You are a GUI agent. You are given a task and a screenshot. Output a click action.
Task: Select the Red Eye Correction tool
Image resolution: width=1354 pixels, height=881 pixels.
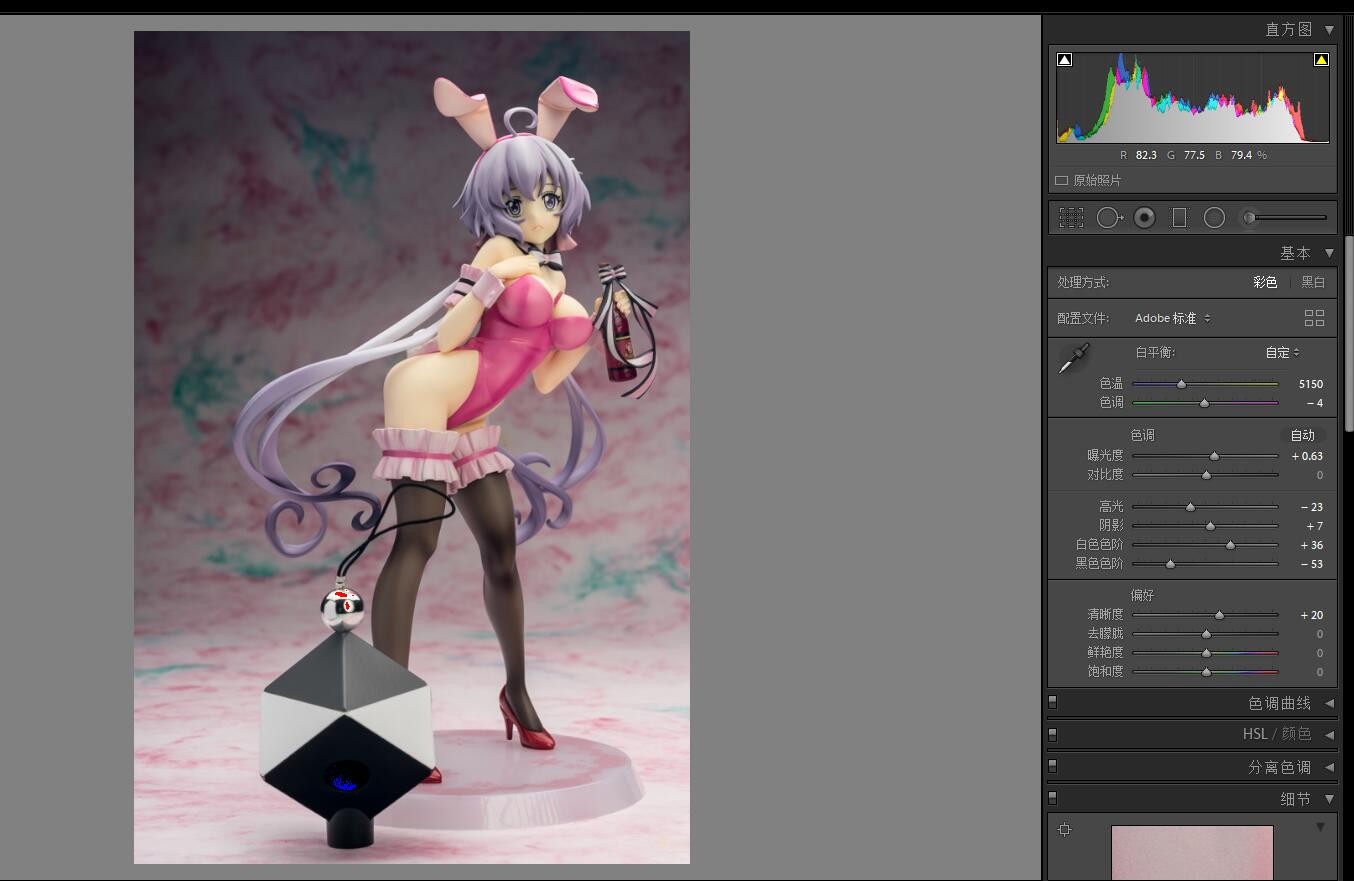[1145, 218]
